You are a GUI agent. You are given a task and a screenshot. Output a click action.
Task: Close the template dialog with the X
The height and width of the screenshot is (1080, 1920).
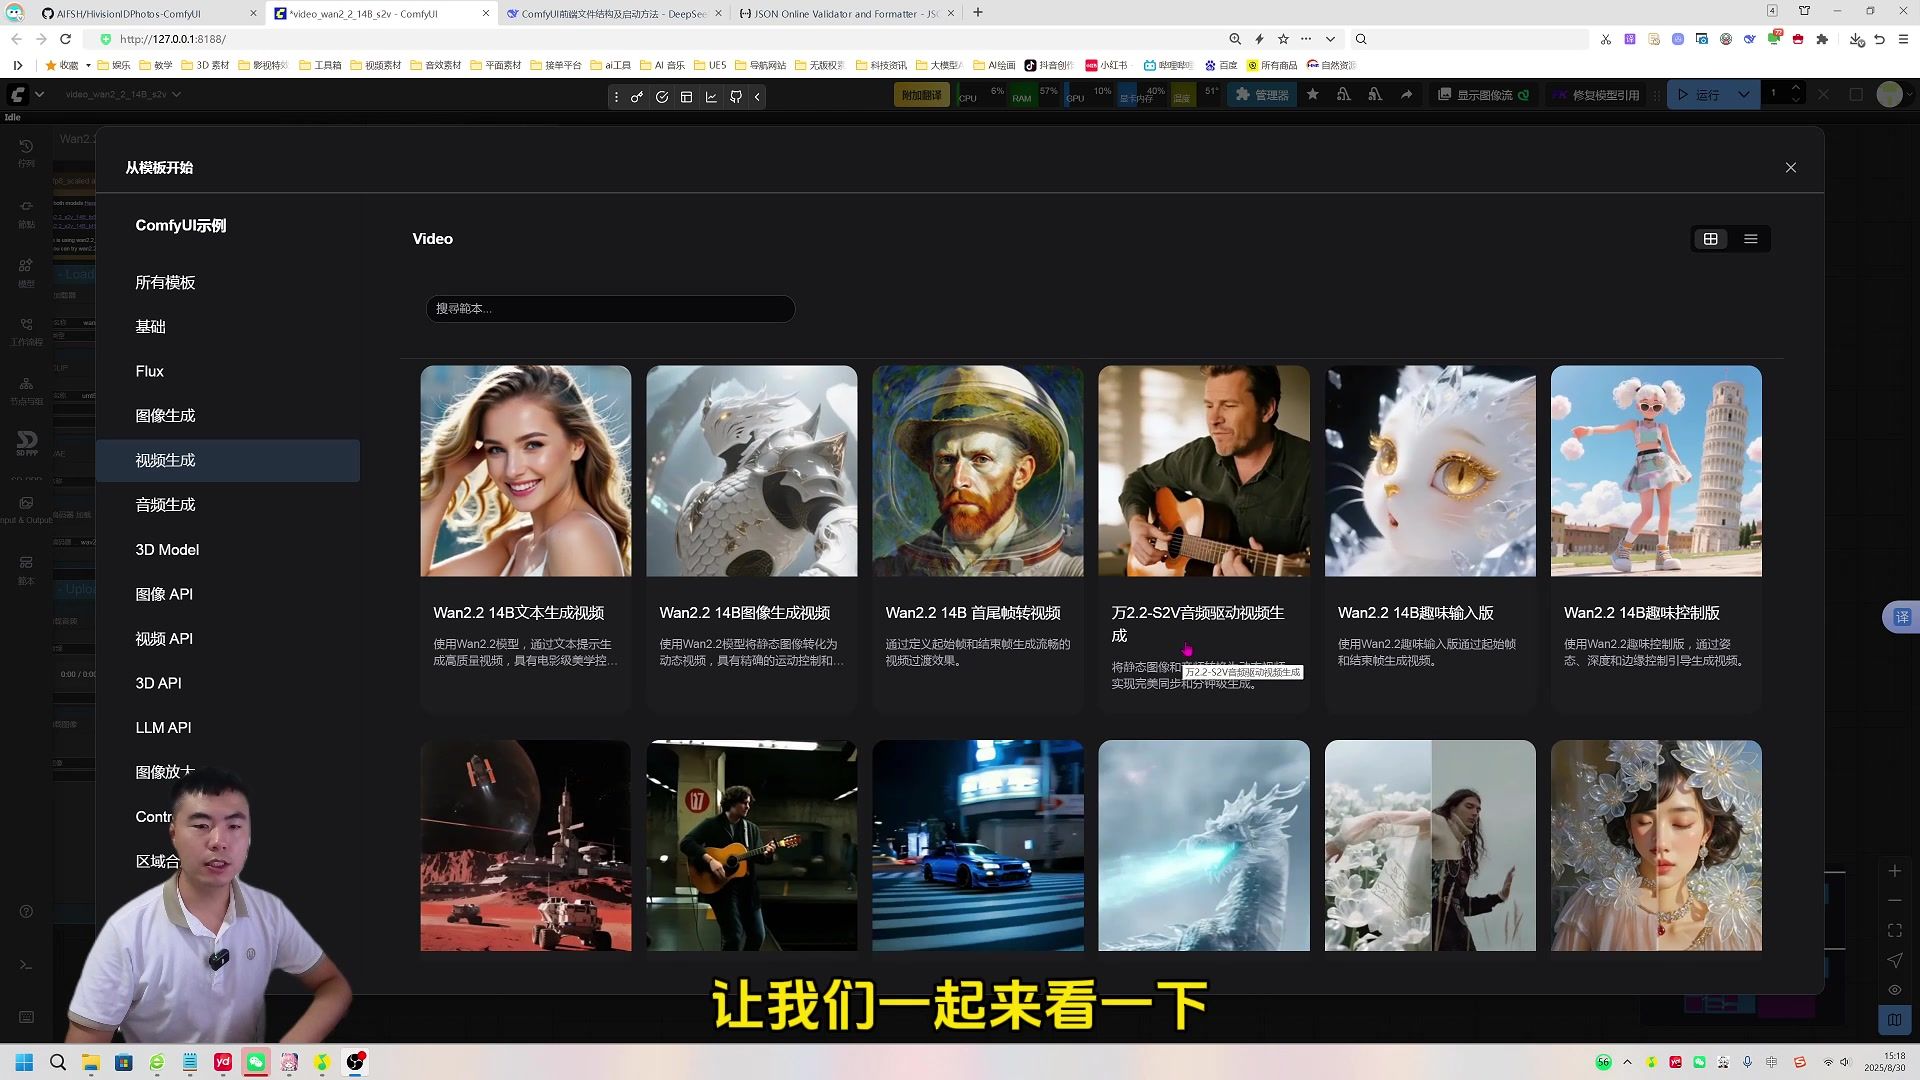coord(1790,168)
